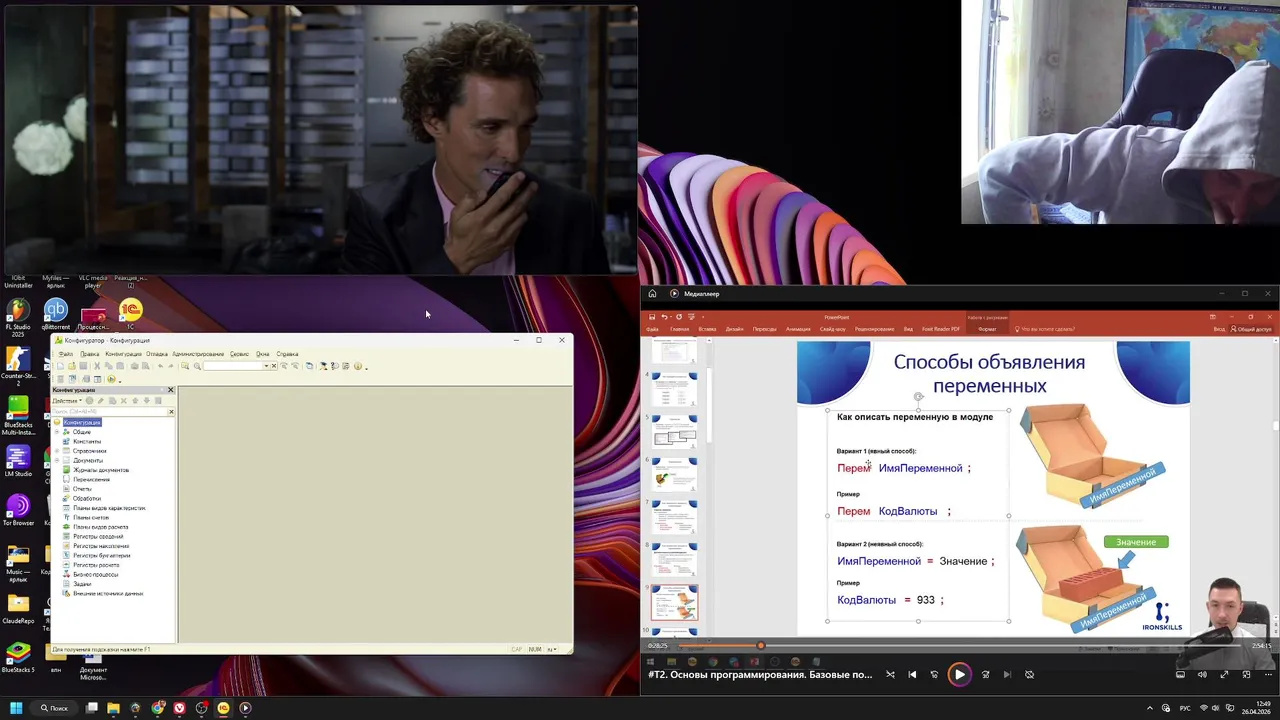
Task: Select Перечисления in the configuration tree
Action: [x=92, y=479]
